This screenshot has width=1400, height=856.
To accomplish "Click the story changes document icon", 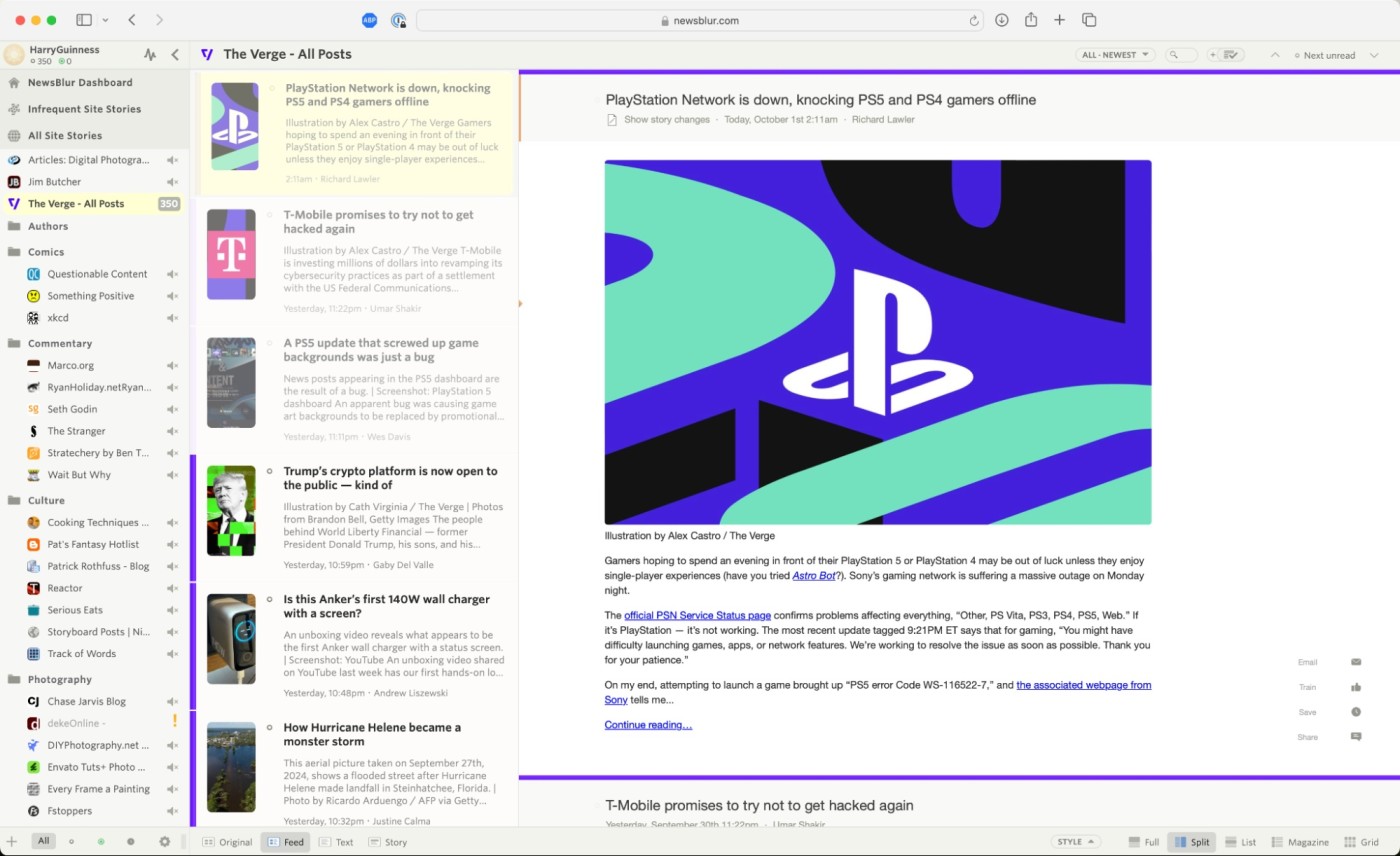I will 612,120.
